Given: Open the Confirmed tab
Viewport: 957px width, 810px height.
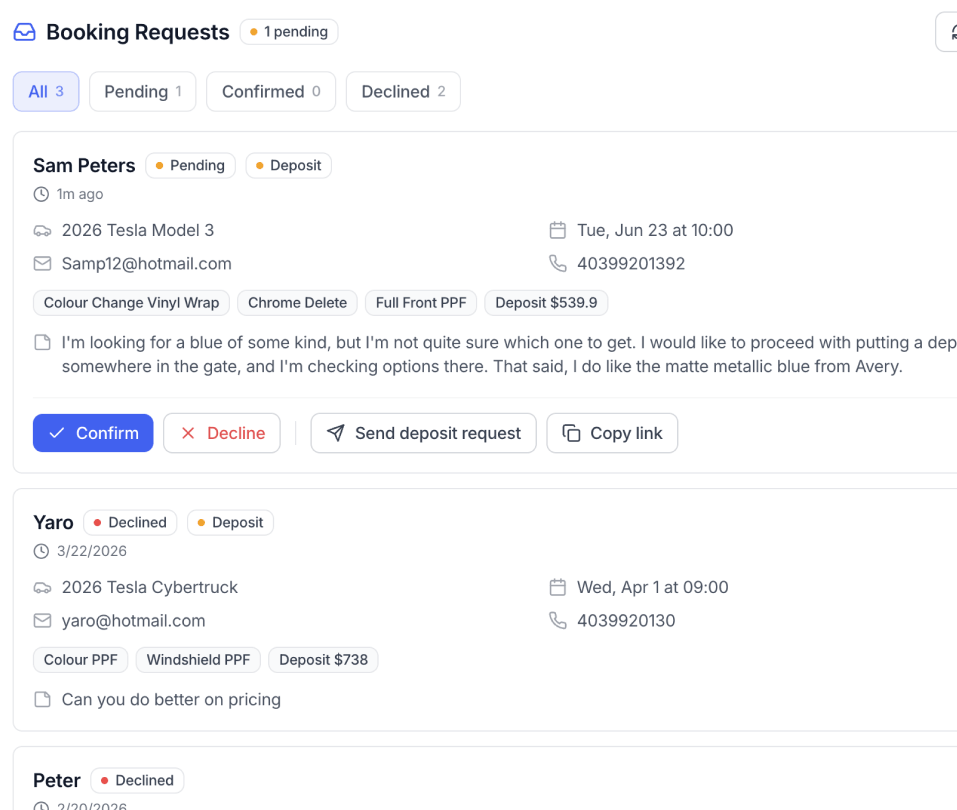Looking at the screenshot, I should click(x=271, y=92).
